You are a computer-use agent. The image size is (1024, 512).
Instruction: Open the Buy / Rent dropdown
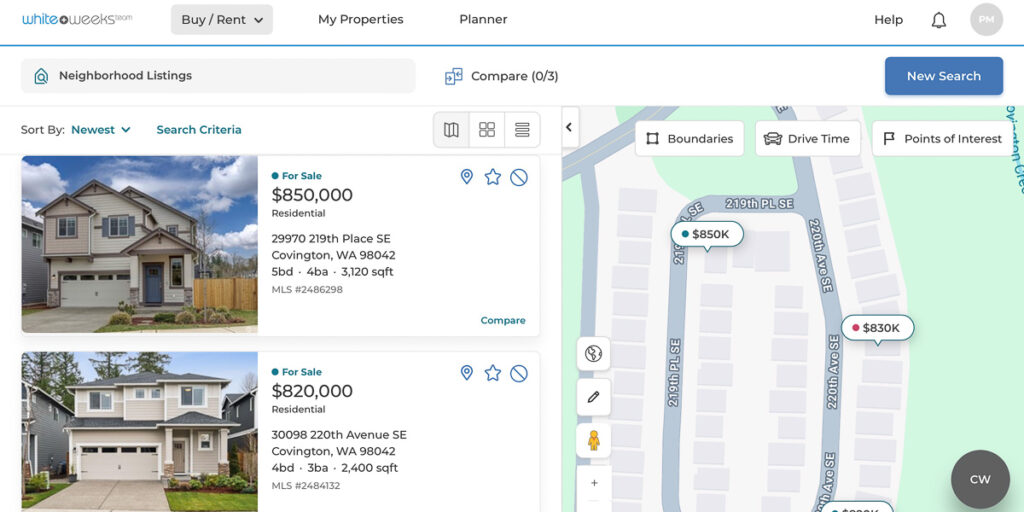pyautogui.click(x=222, y=20)
